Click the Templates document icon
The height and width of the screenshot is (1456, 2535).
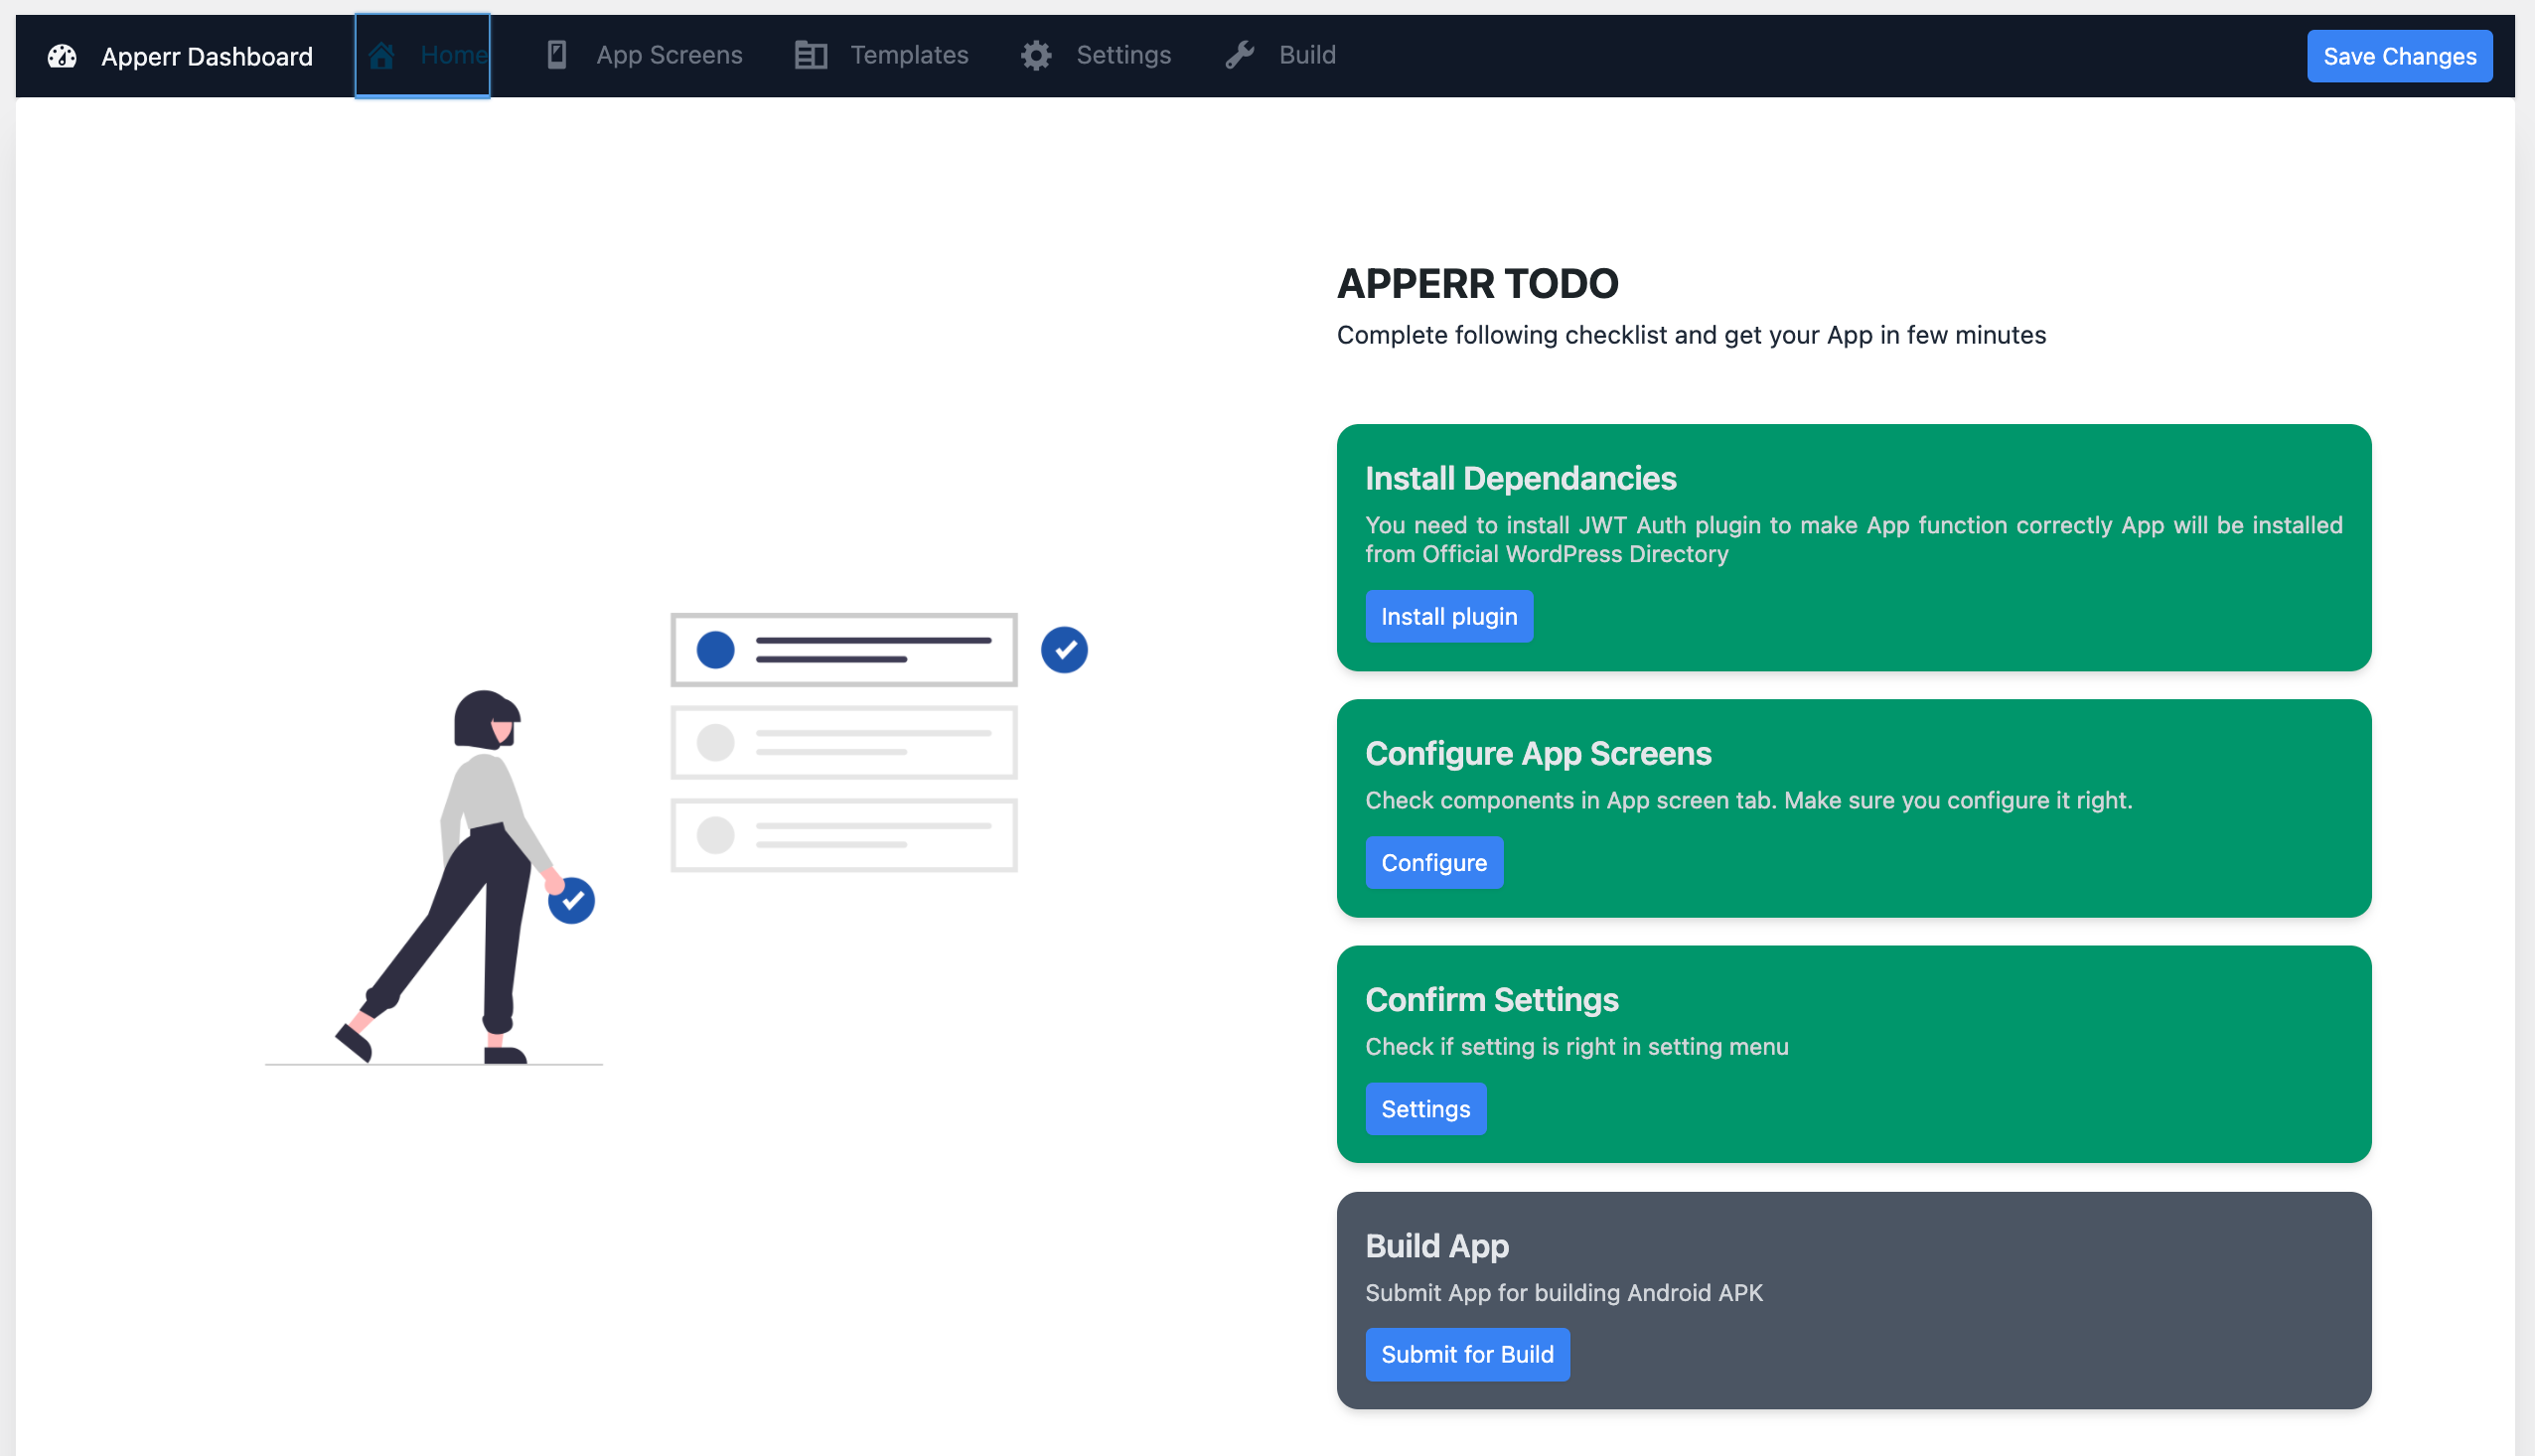pyautogui.click(x=810, y=55)
